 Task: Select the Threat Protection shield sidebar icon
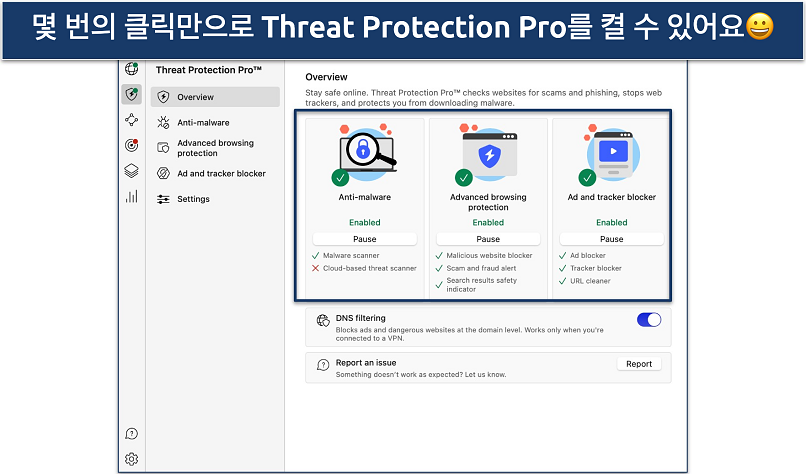coord(131,95)
